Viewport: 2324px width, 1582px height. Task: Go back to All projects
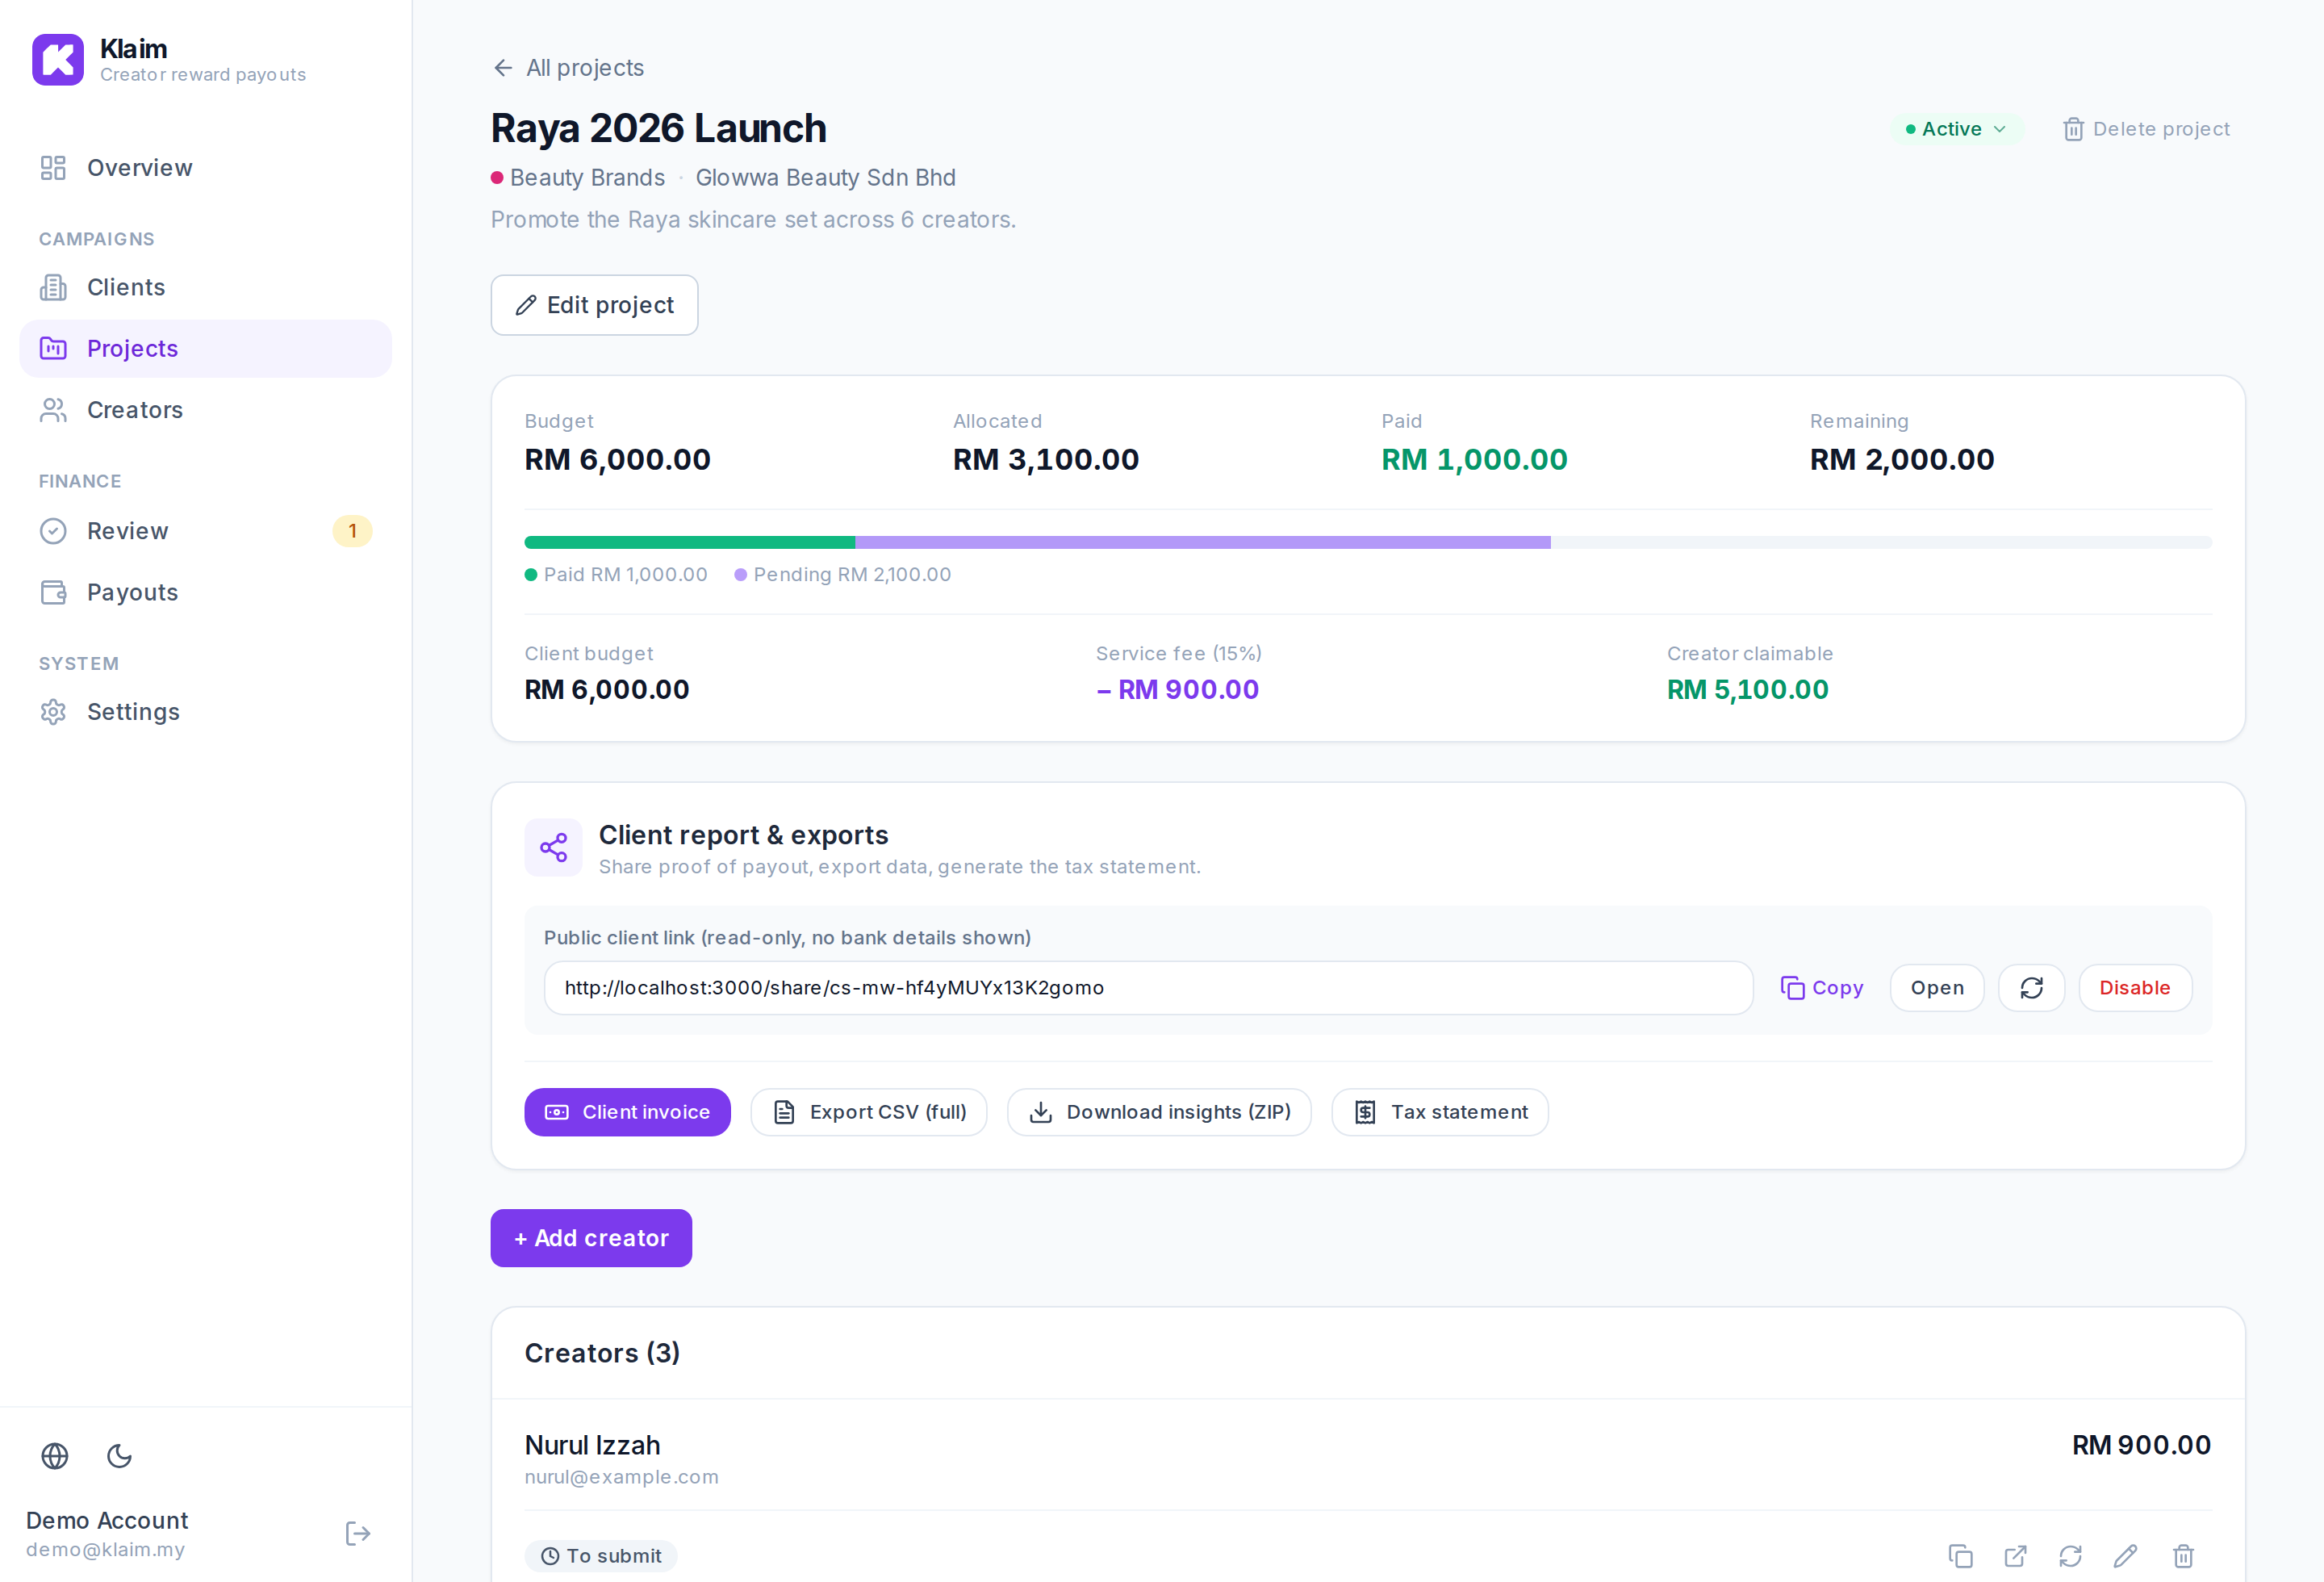click(568, 68)
